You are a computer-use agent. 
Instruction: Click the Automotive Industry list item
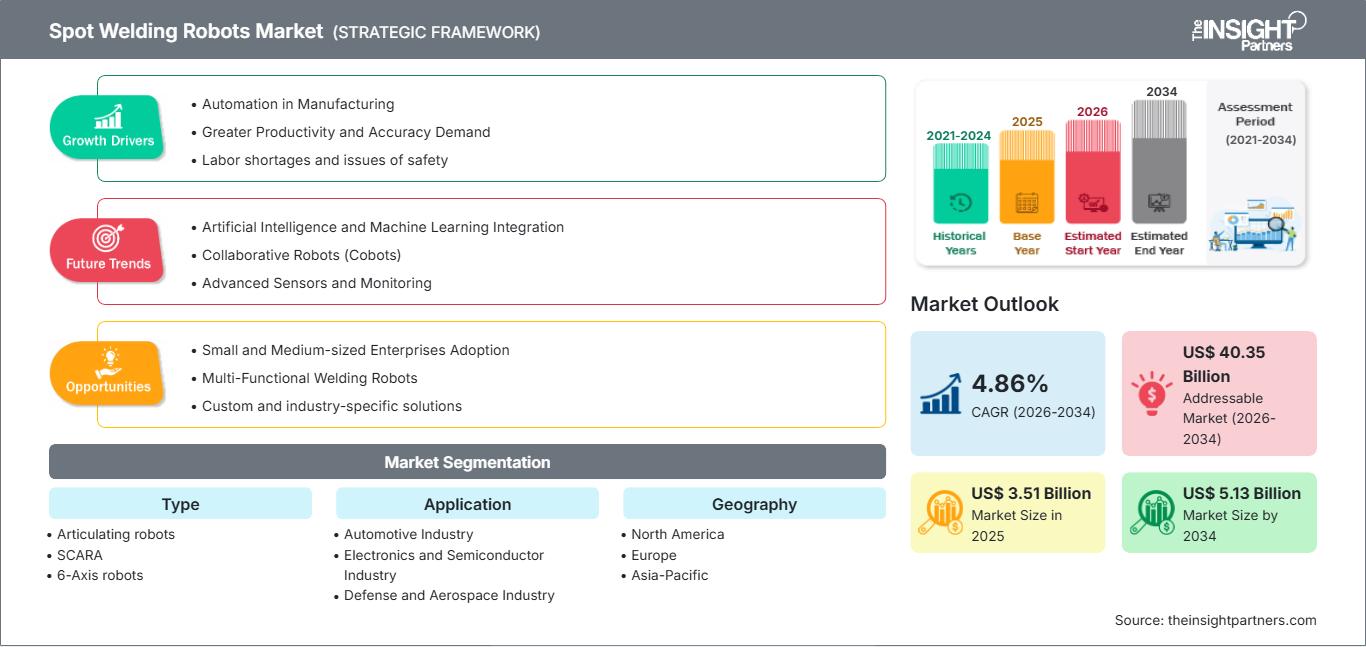tap(408, 534)
